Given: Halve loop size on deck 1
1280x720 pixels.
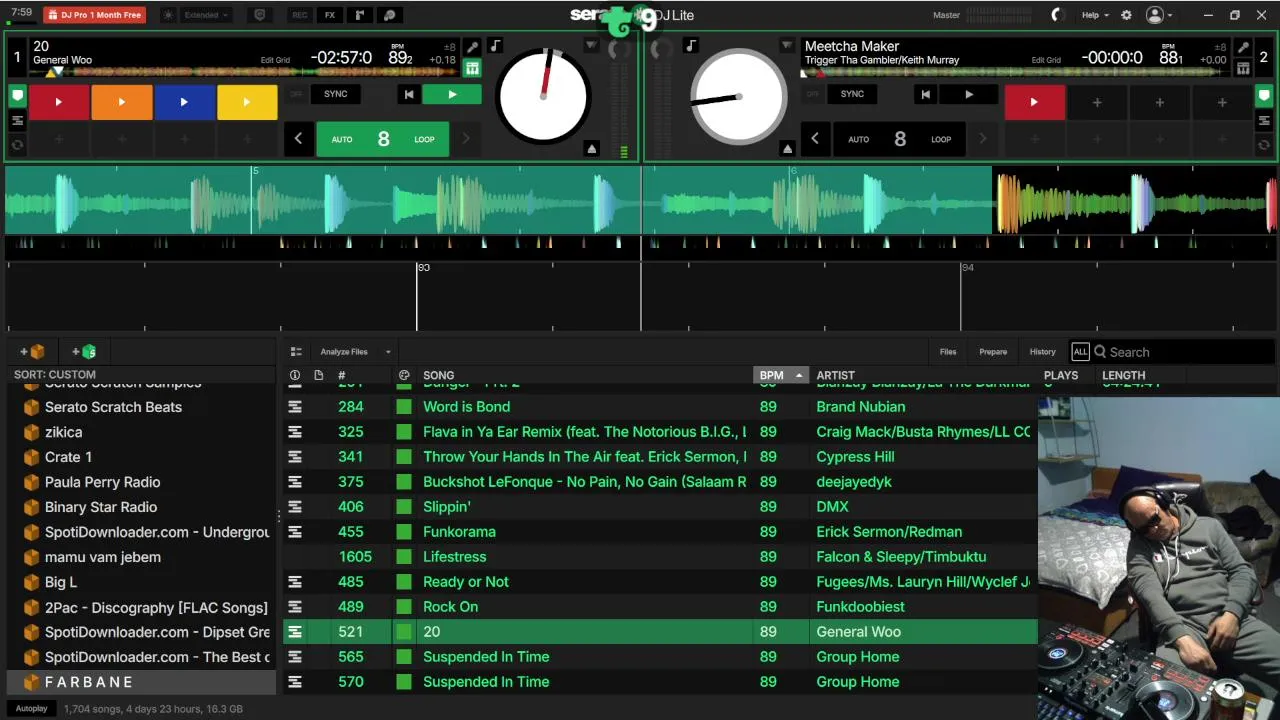Looking at the screenshot, I should coord(298,139).
